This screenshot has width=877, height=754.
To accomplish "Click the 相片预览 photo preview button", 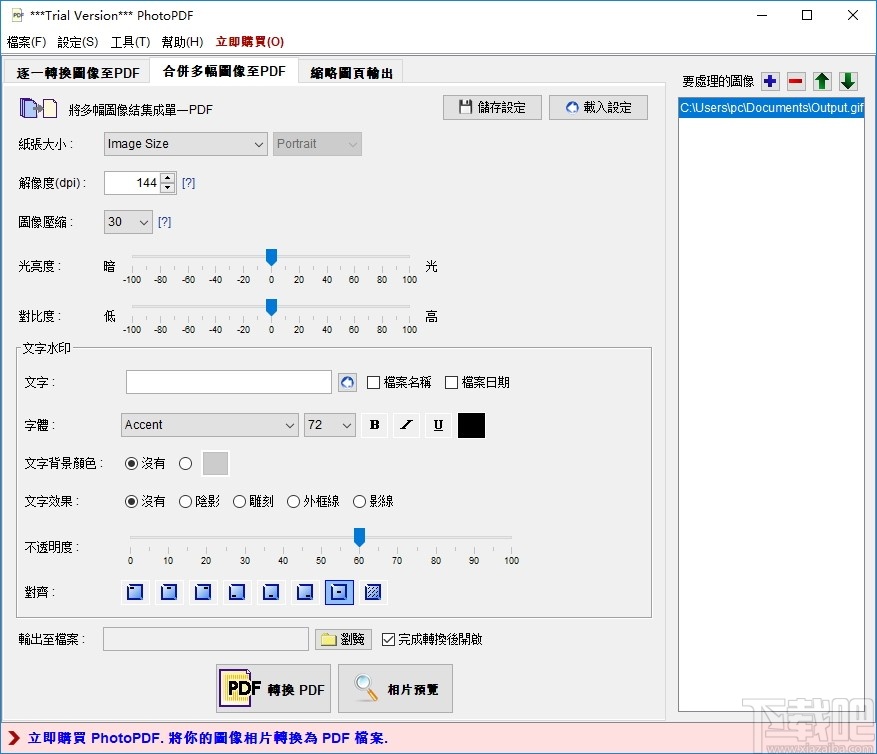I will click(x=395, y=688).
